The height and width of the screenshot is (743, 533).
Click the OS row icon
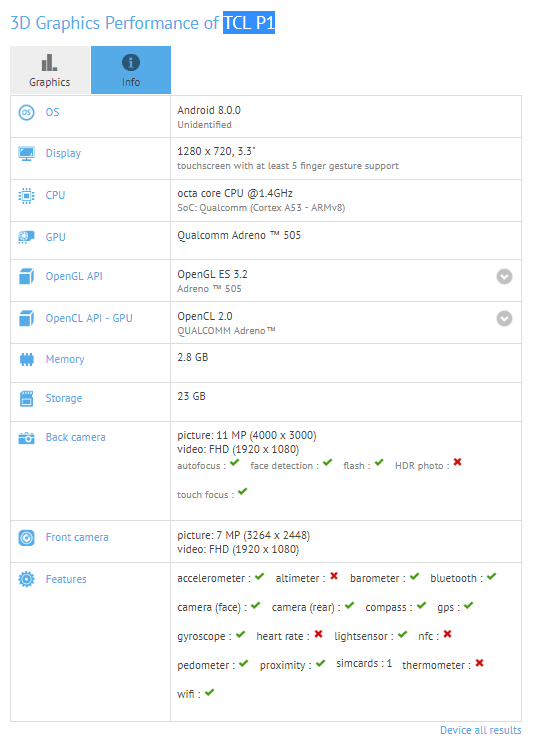pyautogui.click(x=27, y=112)
